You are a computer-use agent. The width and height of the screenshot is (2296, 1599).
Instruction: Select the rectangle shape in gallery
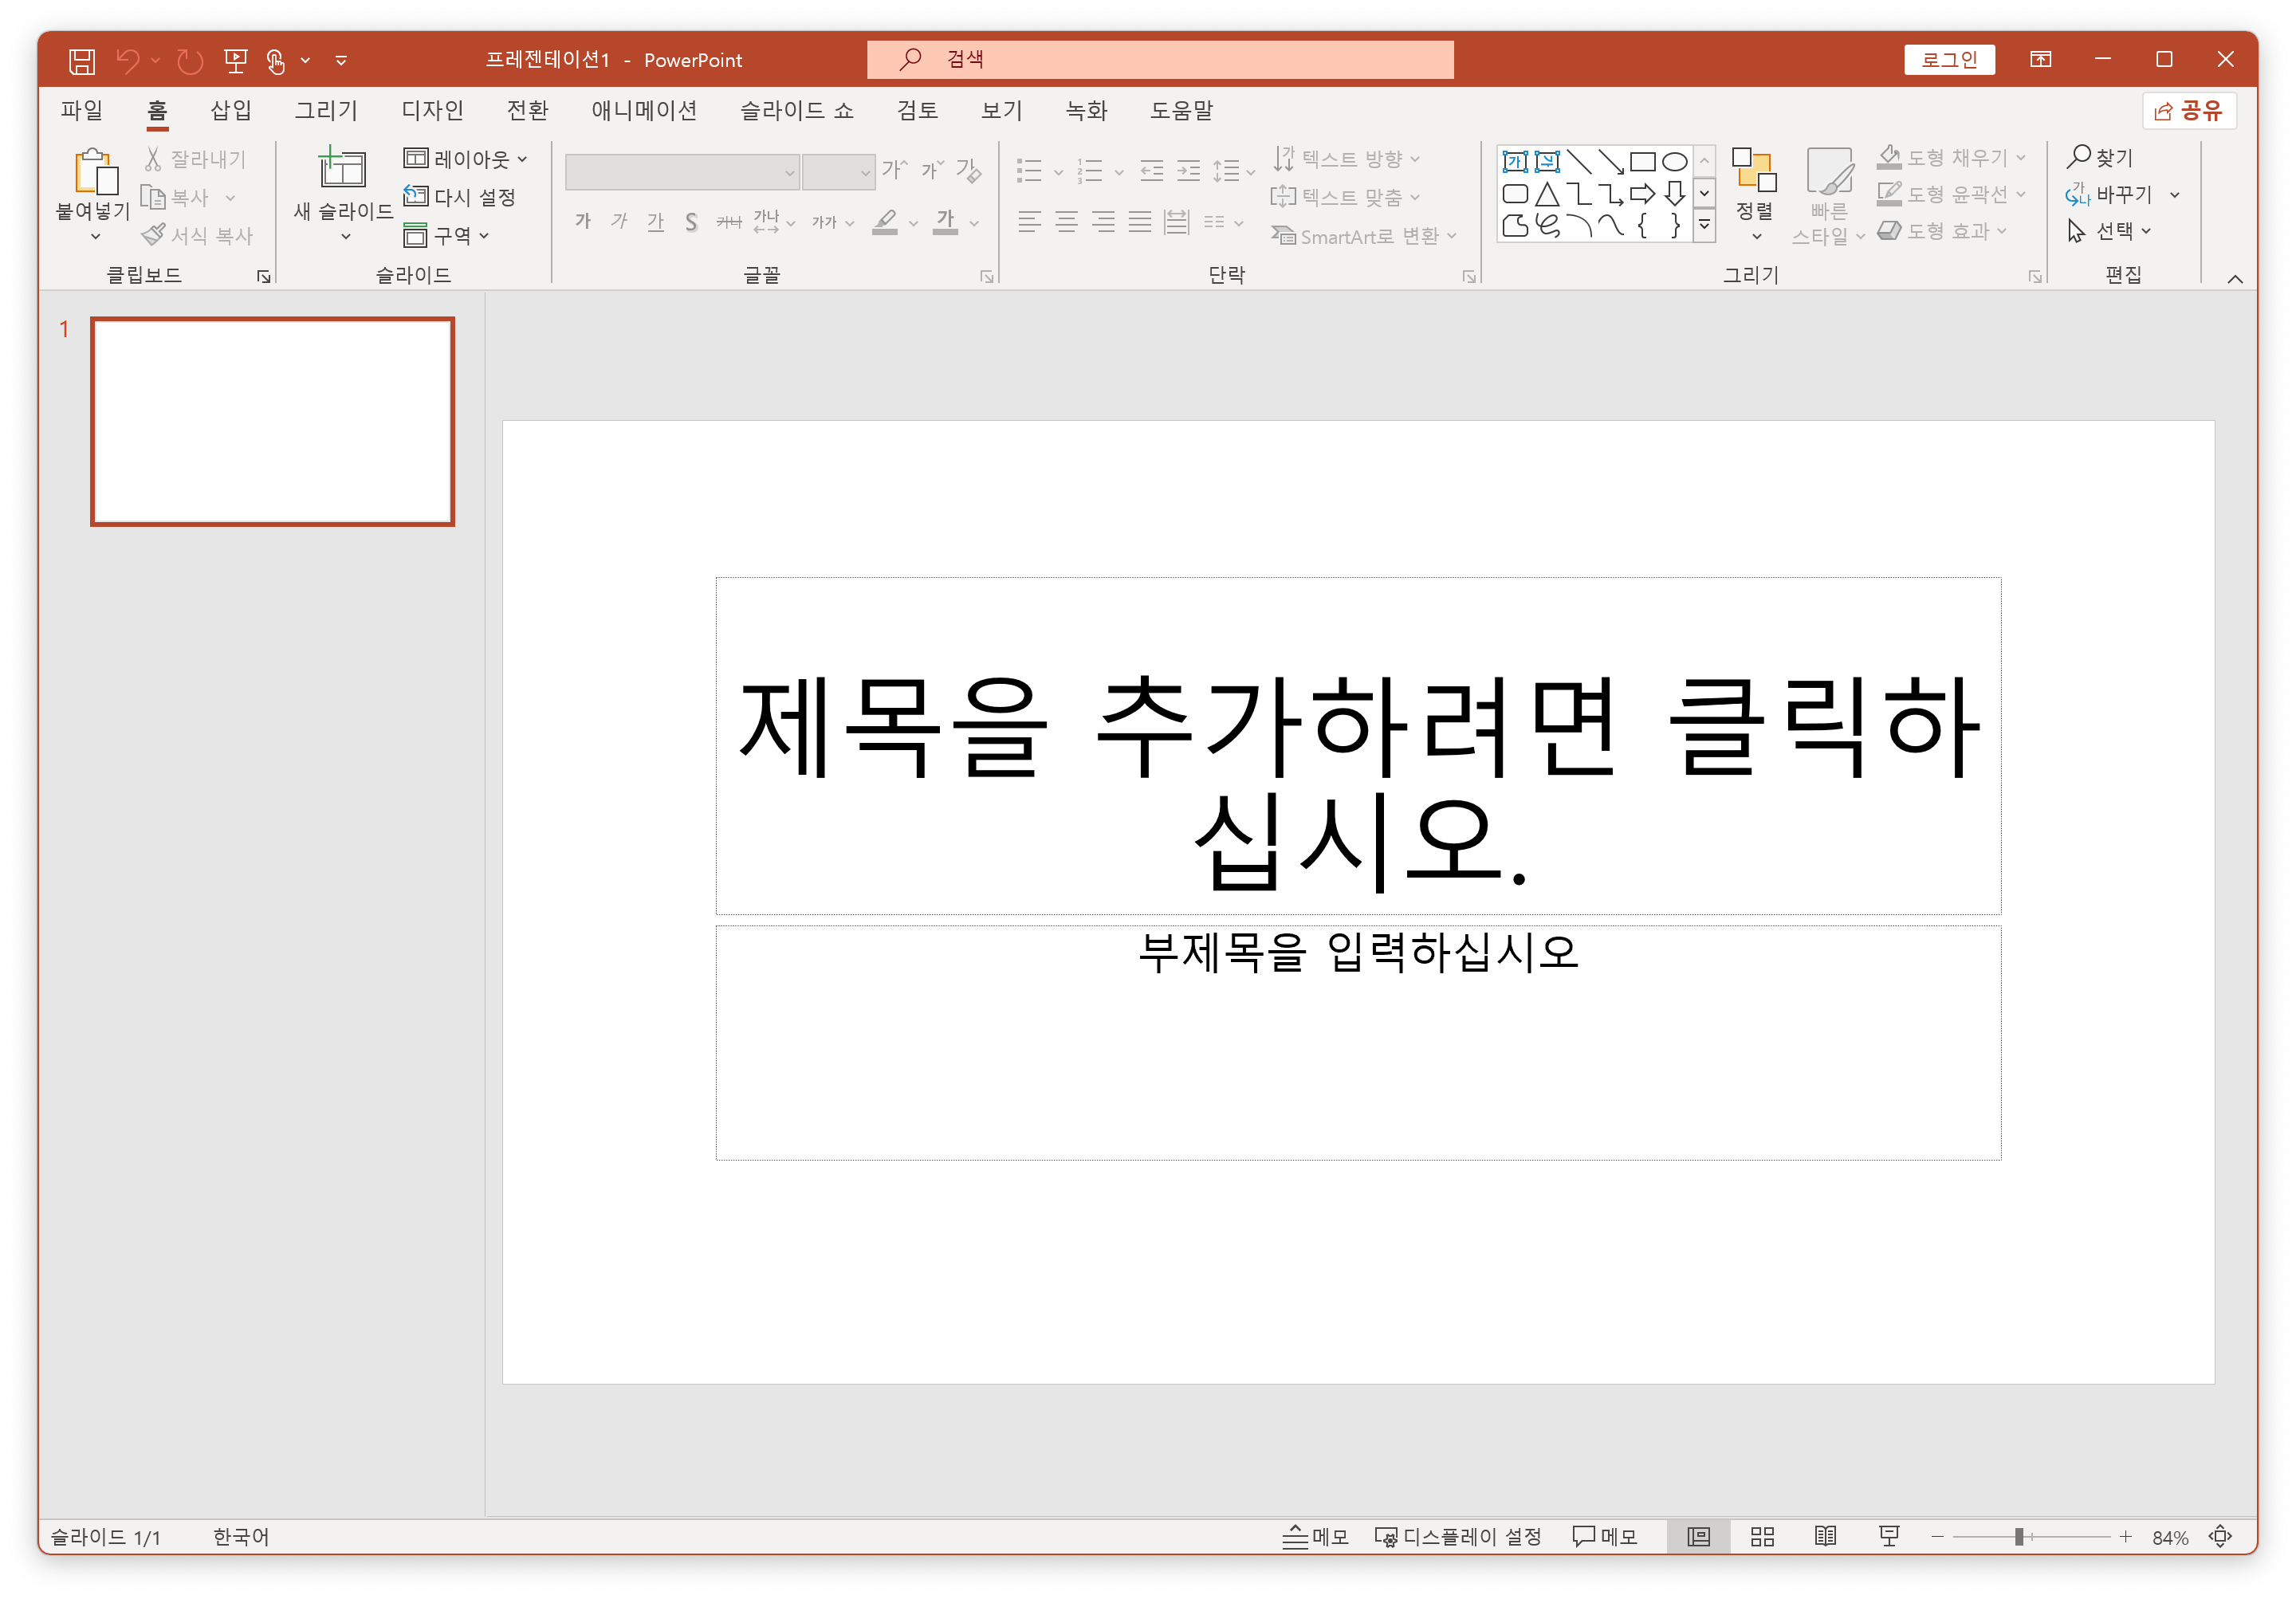point(1642,161)
